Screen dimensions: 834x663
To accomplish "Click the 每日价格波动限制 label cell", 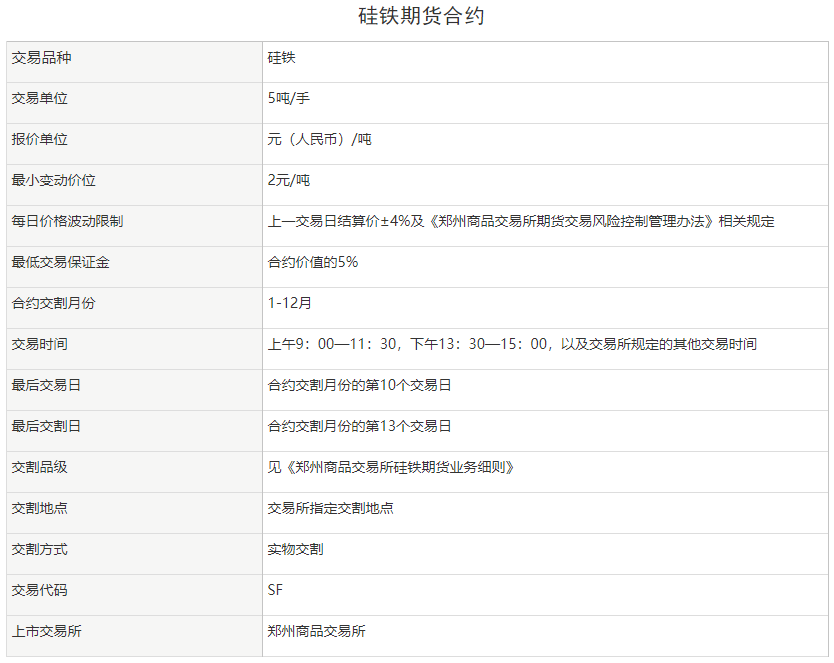I will pyautogui.click(x=67, y=222).
